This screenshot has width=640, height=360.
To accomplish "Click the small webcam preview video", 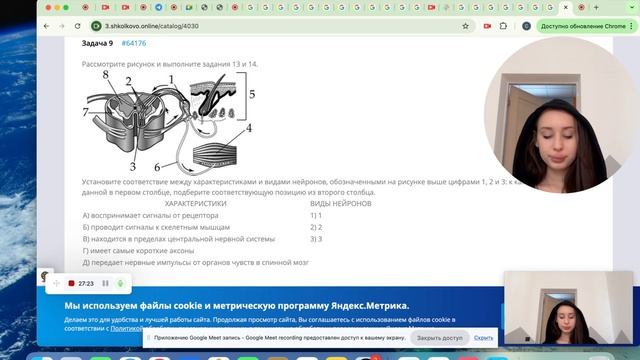I will point(569,308).
